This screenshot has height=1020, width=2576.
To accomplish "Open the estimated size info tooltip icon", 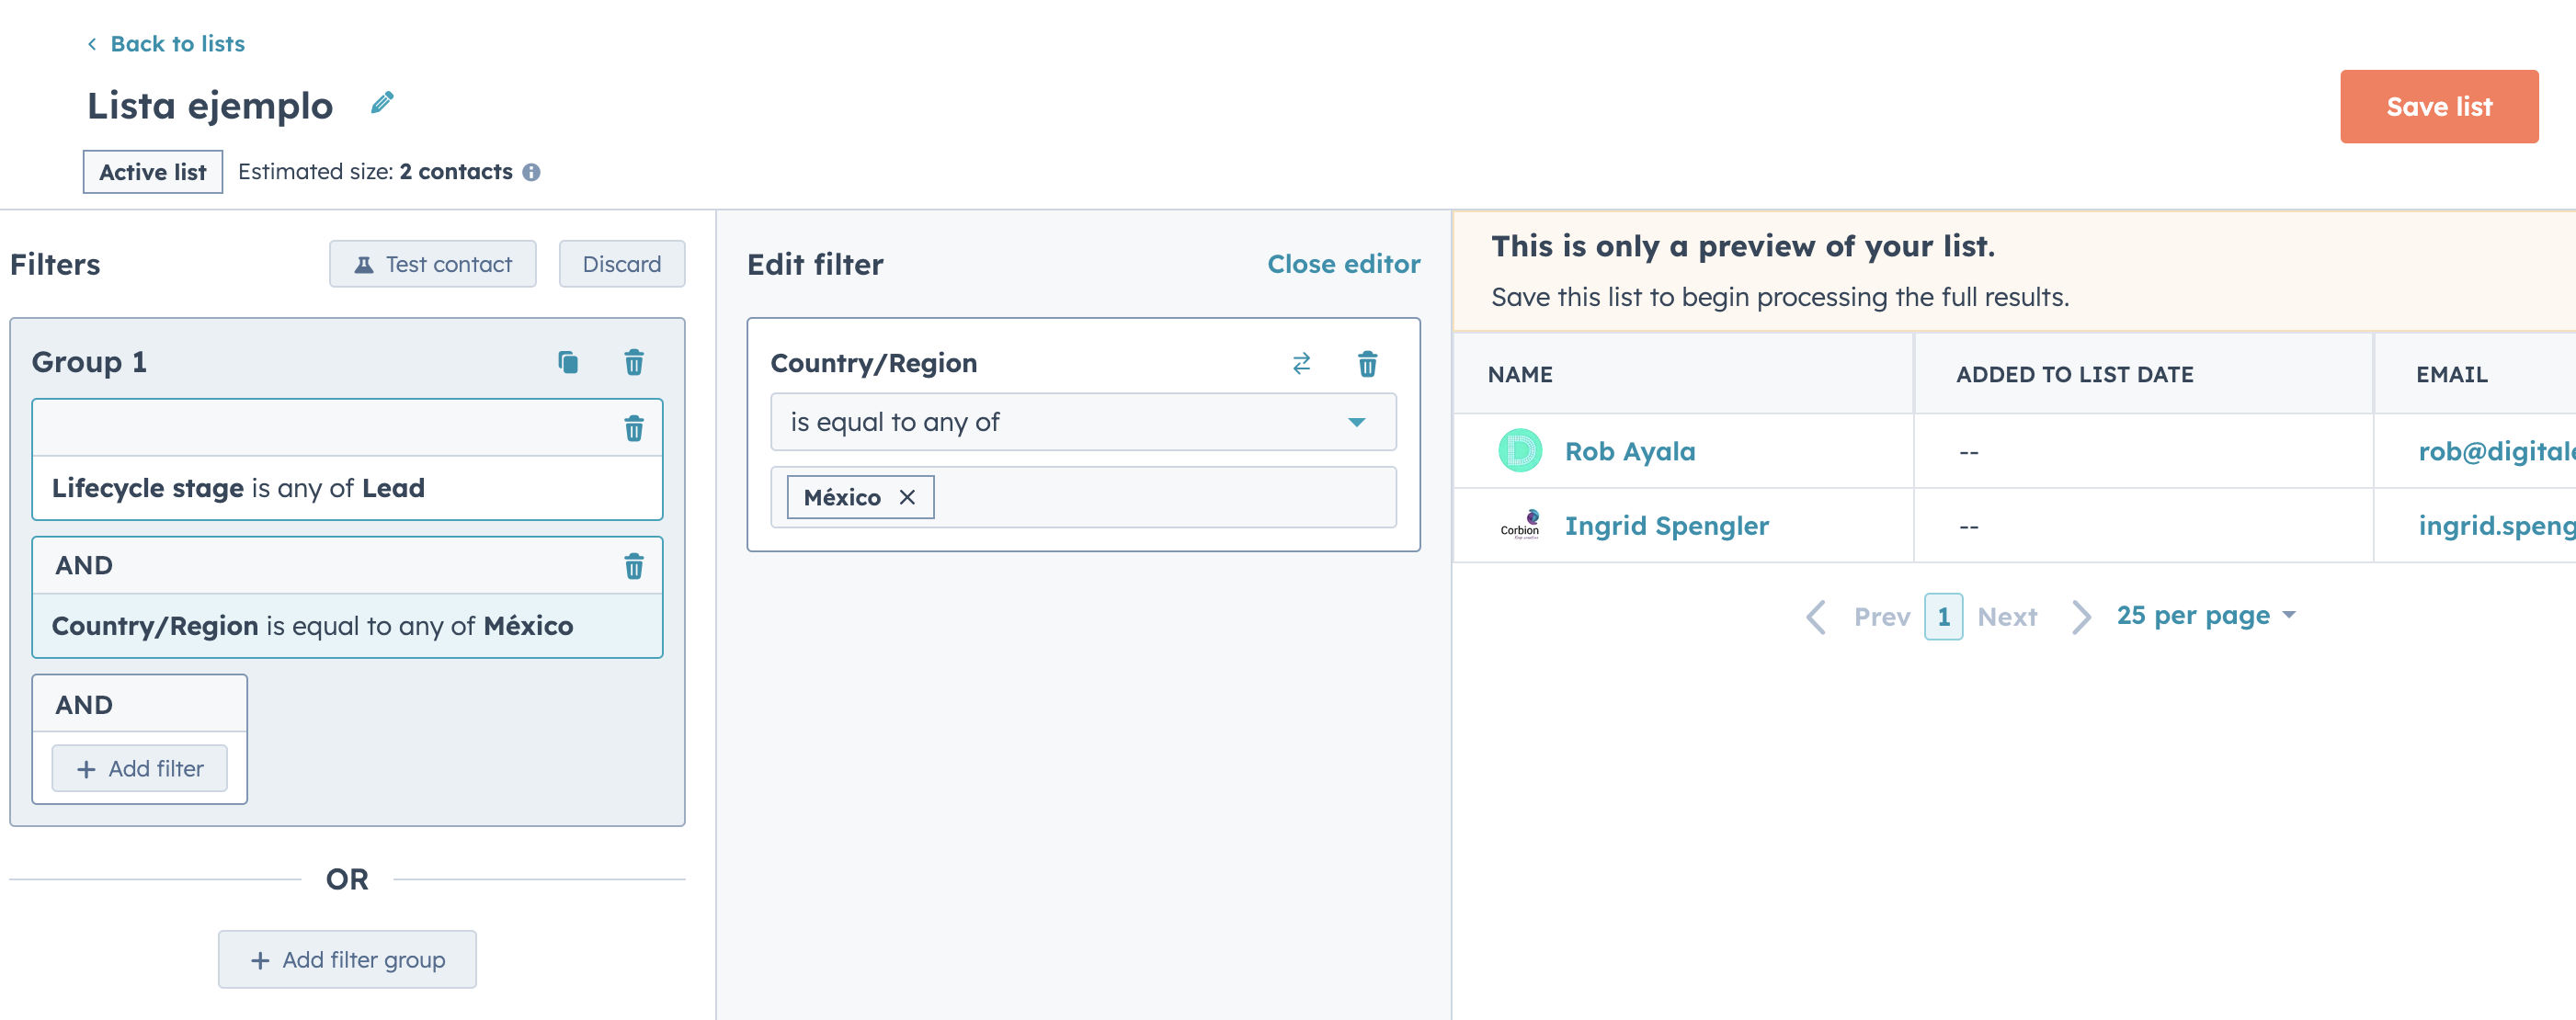I will (x=532, y=172).
